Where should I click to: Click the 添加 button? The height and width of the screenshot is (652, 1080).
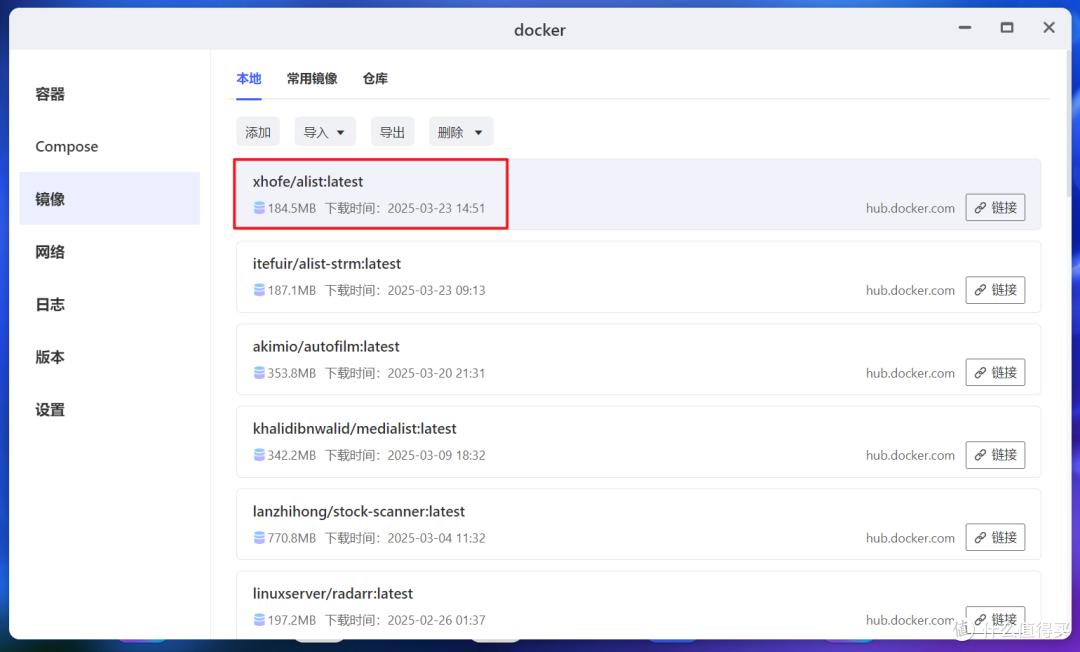tap(258, 132)
